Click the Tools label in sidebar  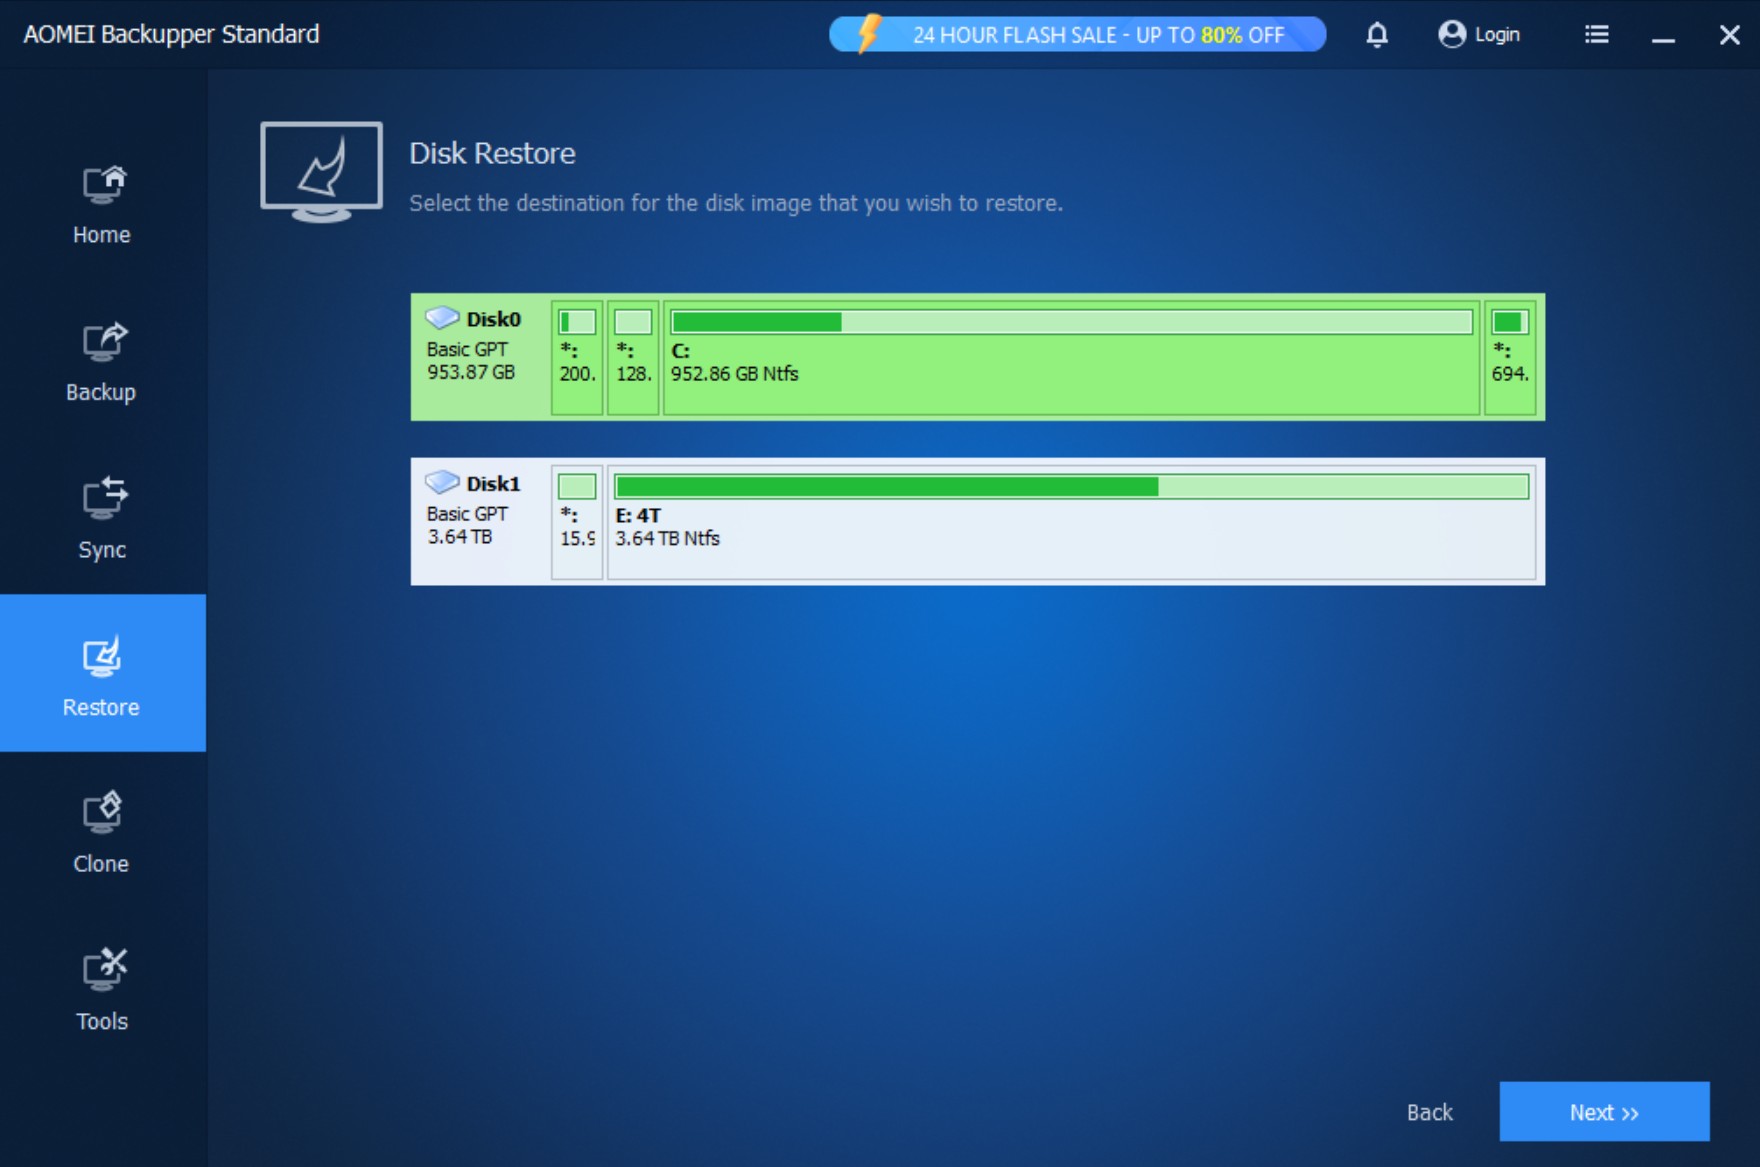click(x=102, y=1021)
